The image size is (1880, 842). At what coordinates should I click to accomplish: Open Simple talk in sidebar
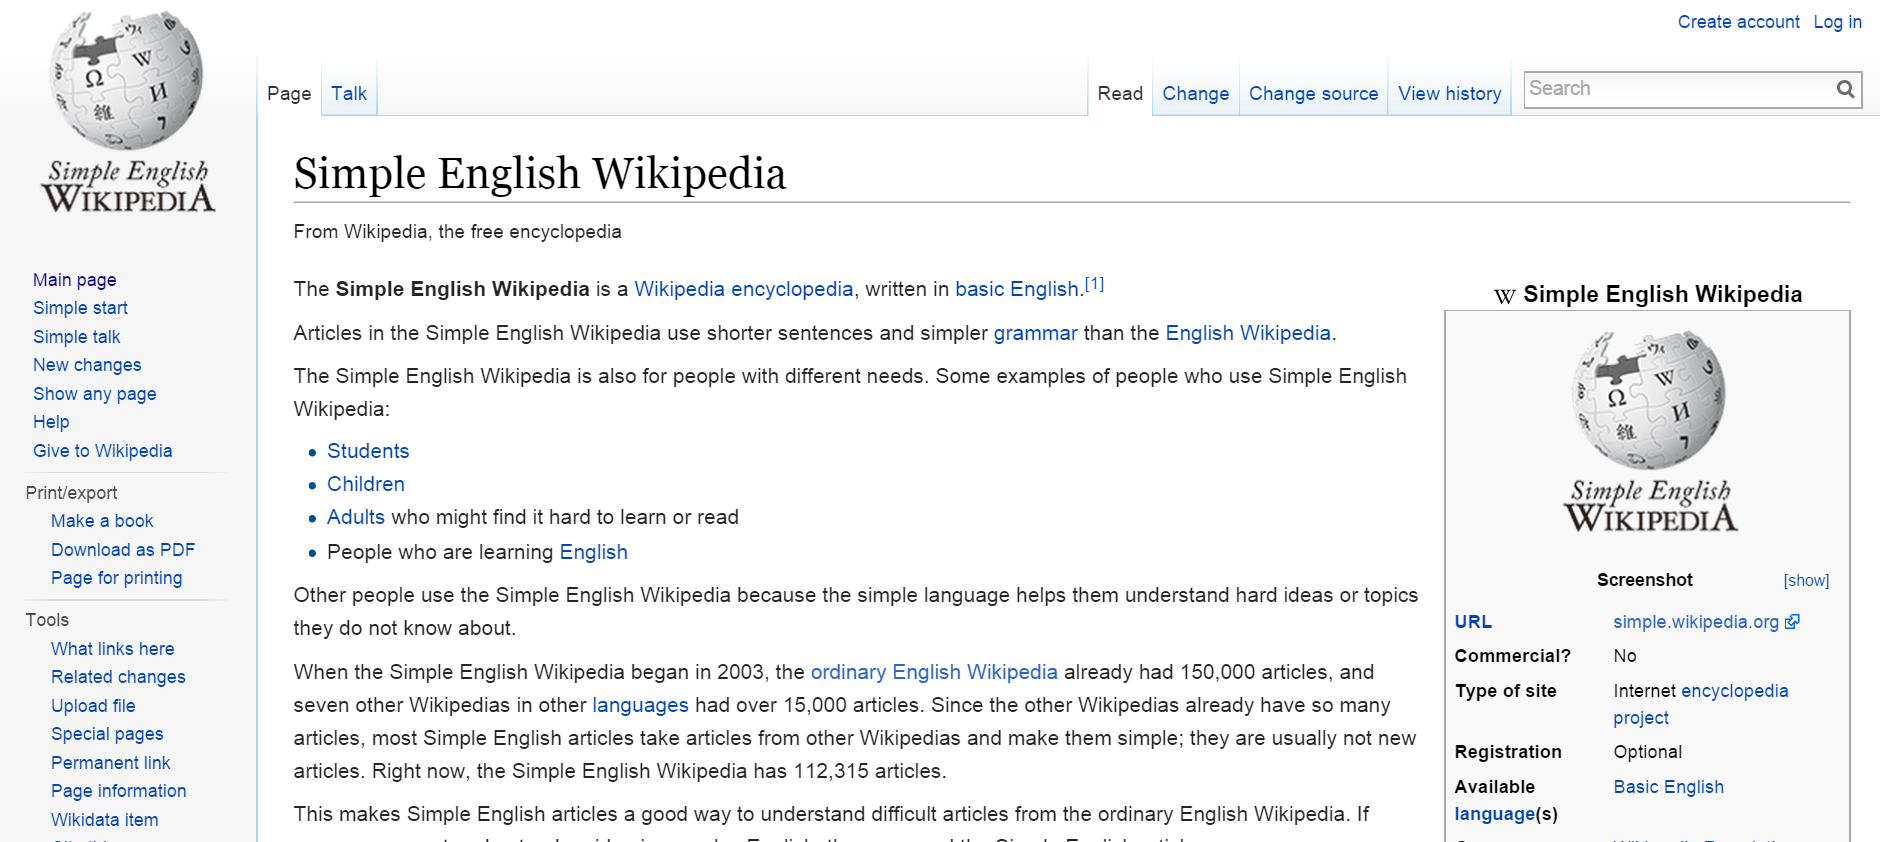click(76, 337)
